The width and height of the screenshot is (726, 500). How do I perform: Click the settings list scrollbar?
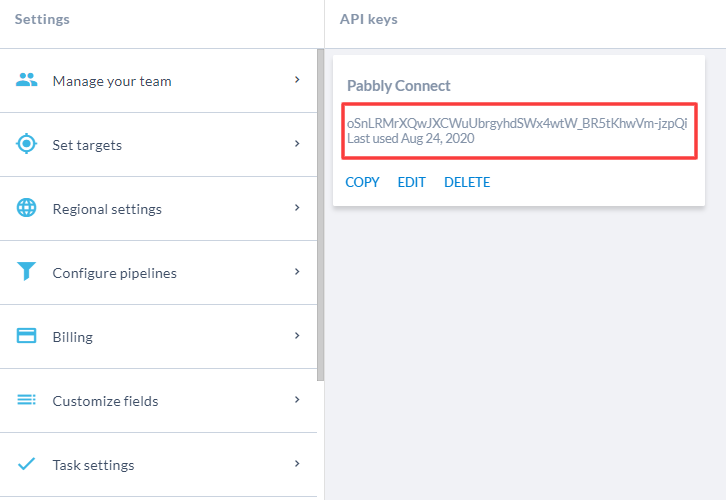coord(320,215)
